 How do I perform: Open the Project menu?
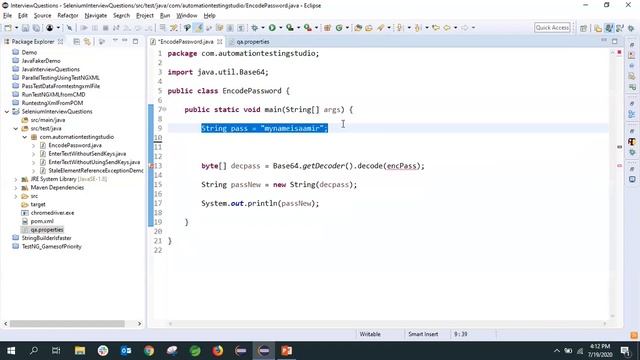point(145,16)
